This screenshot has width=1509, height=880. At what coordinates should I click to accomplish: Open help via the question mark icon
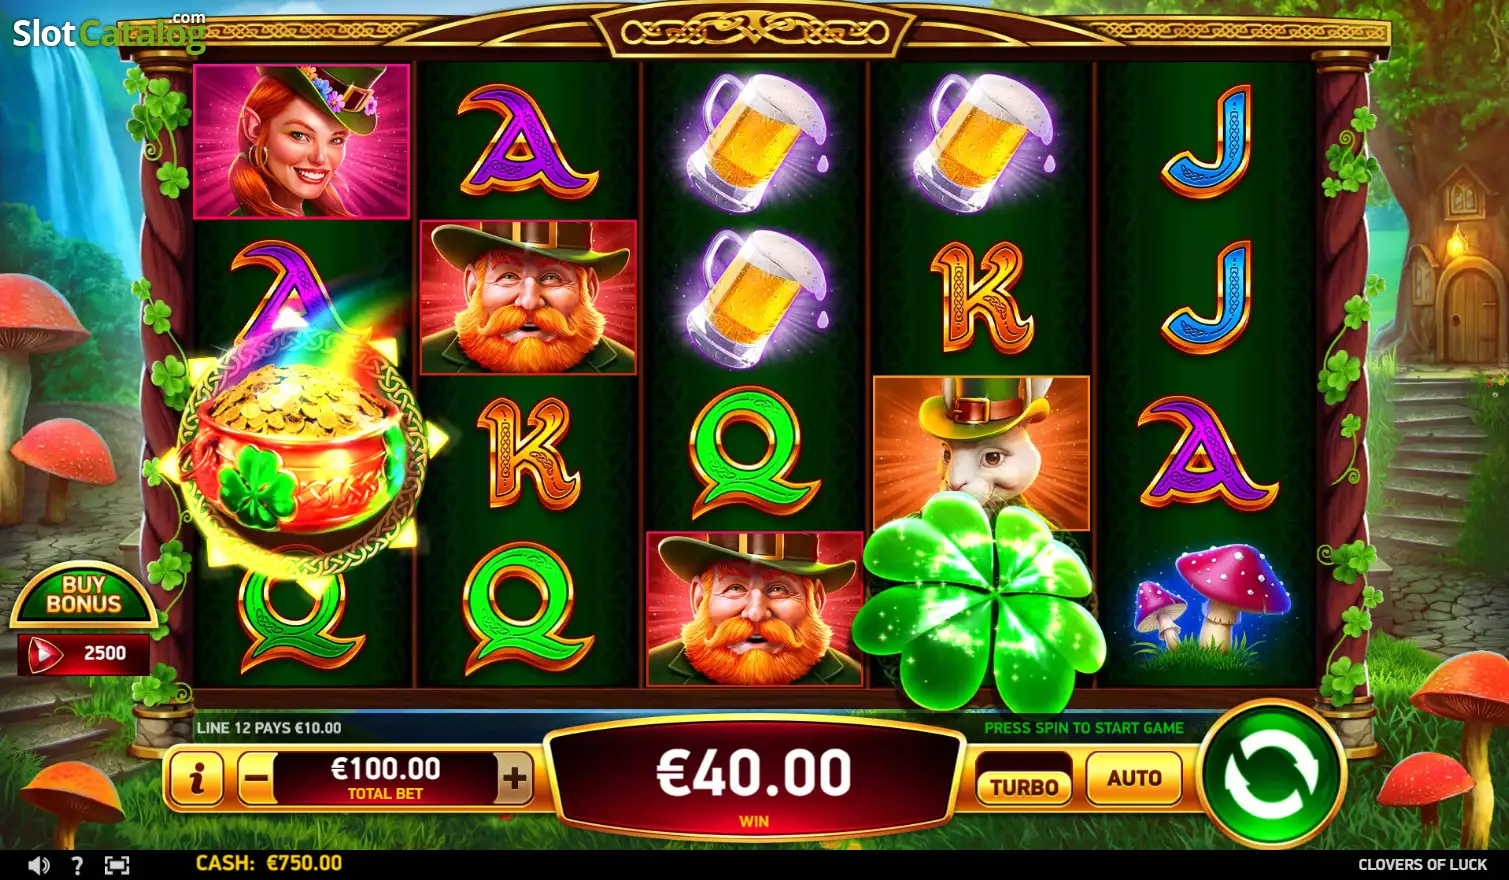[77, 865]
